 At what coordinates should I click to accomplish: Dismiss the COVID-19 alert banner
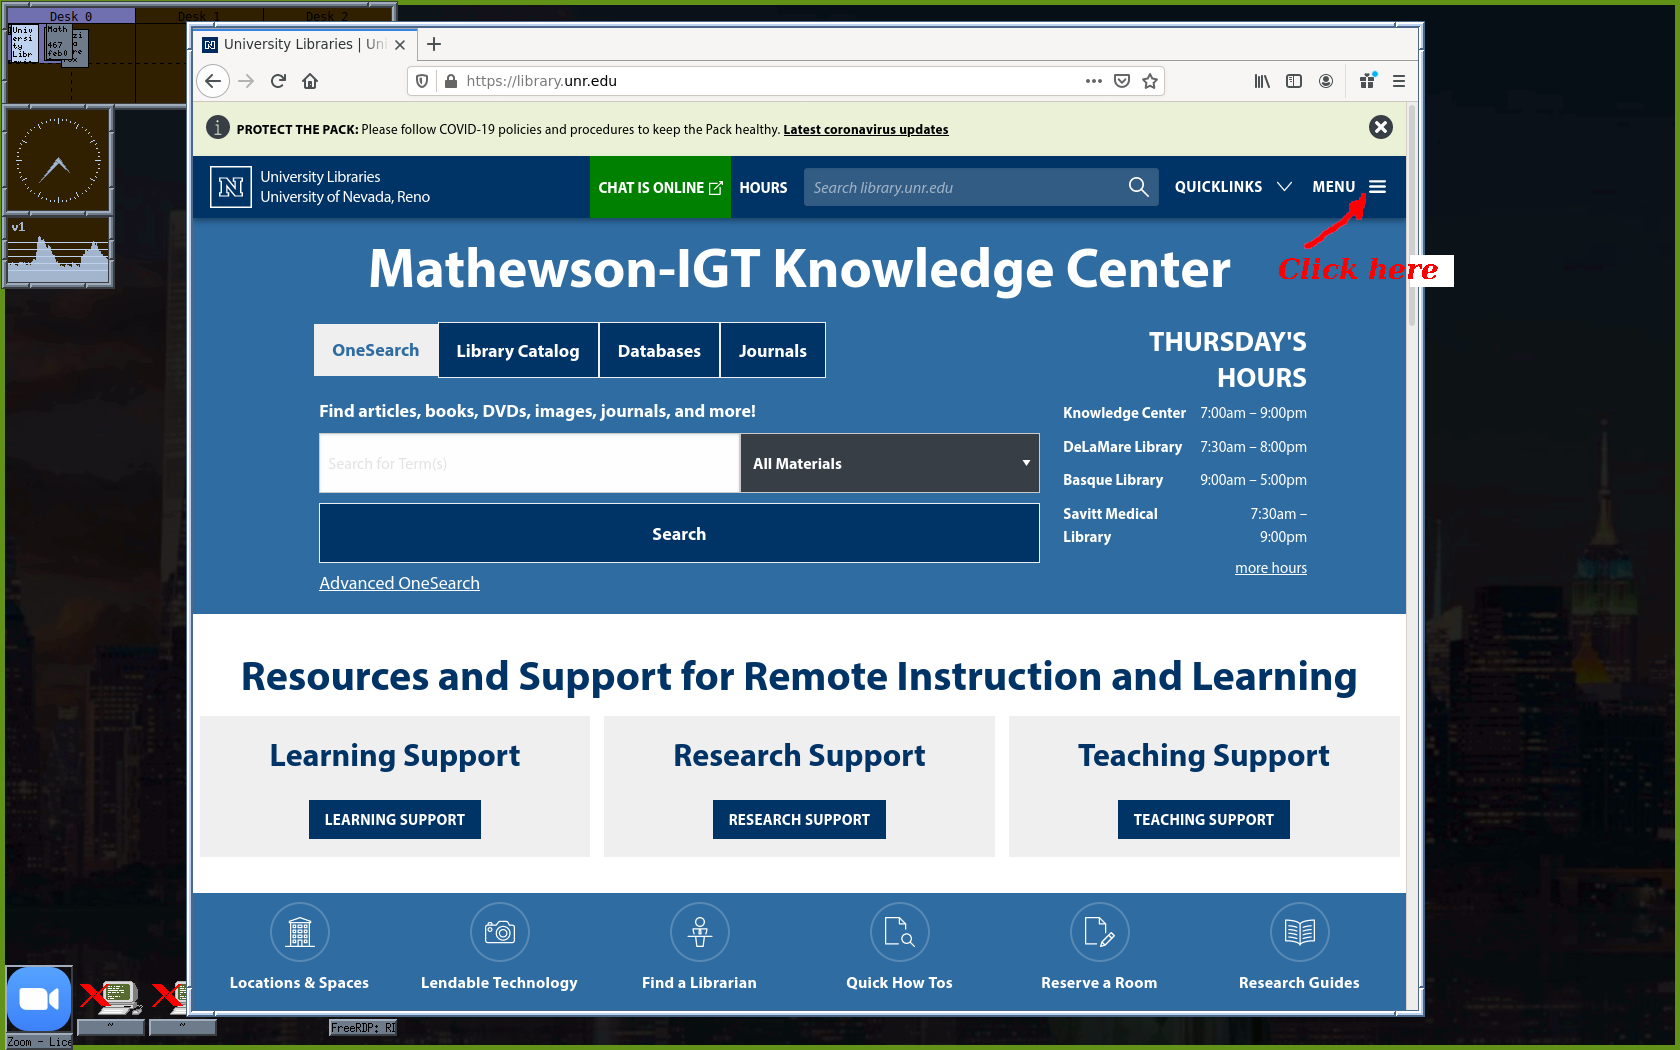click(1380, 127)
